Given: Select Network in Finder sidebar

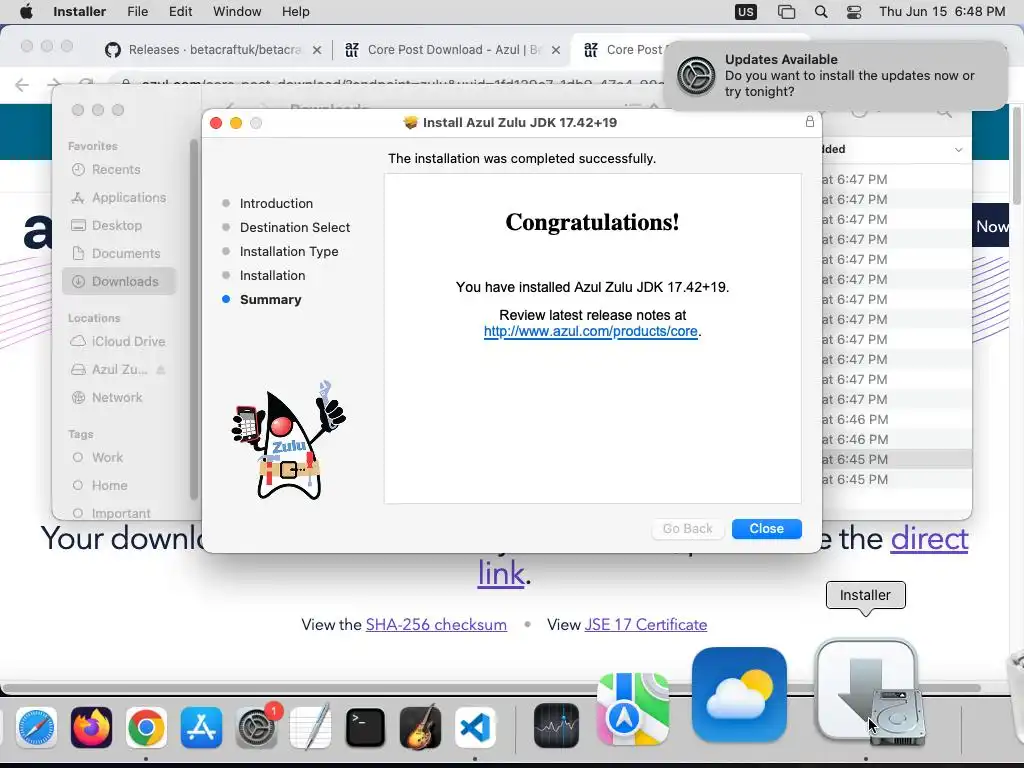Looking at the screenshot, I should click(x=117, y=397).
